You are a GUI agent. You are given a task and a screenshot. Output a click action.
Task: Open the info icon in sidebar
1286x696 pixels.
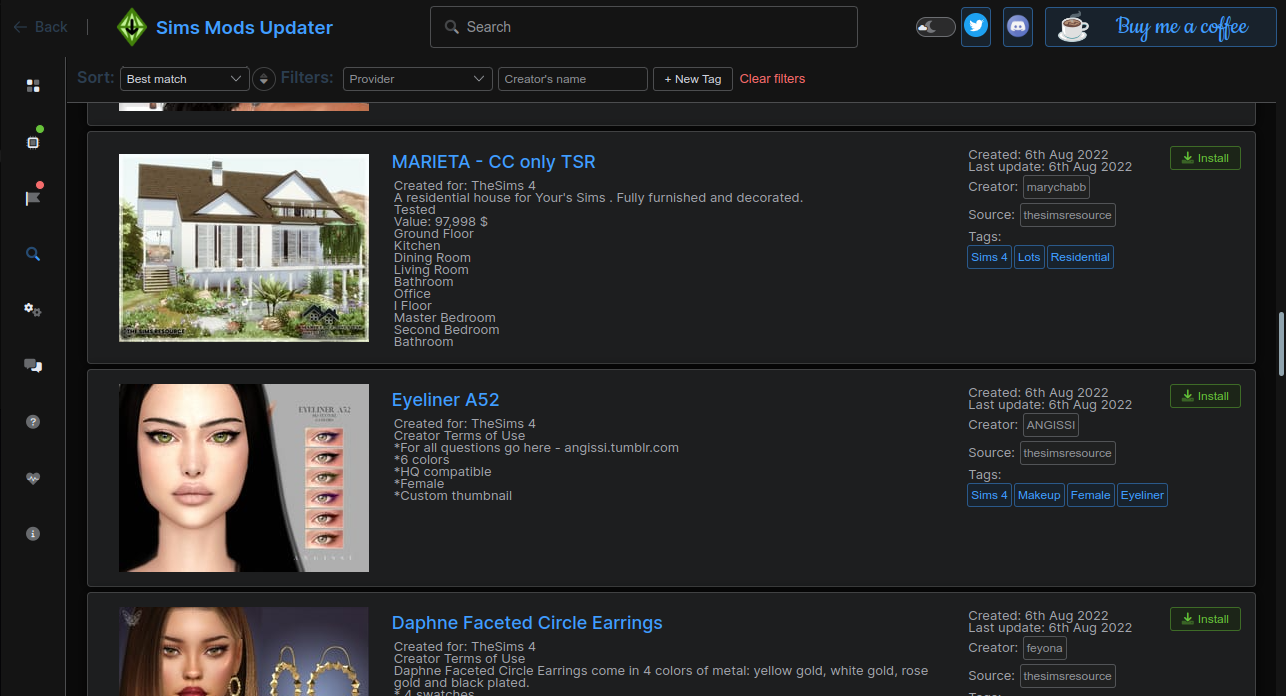tap(33, 534)
